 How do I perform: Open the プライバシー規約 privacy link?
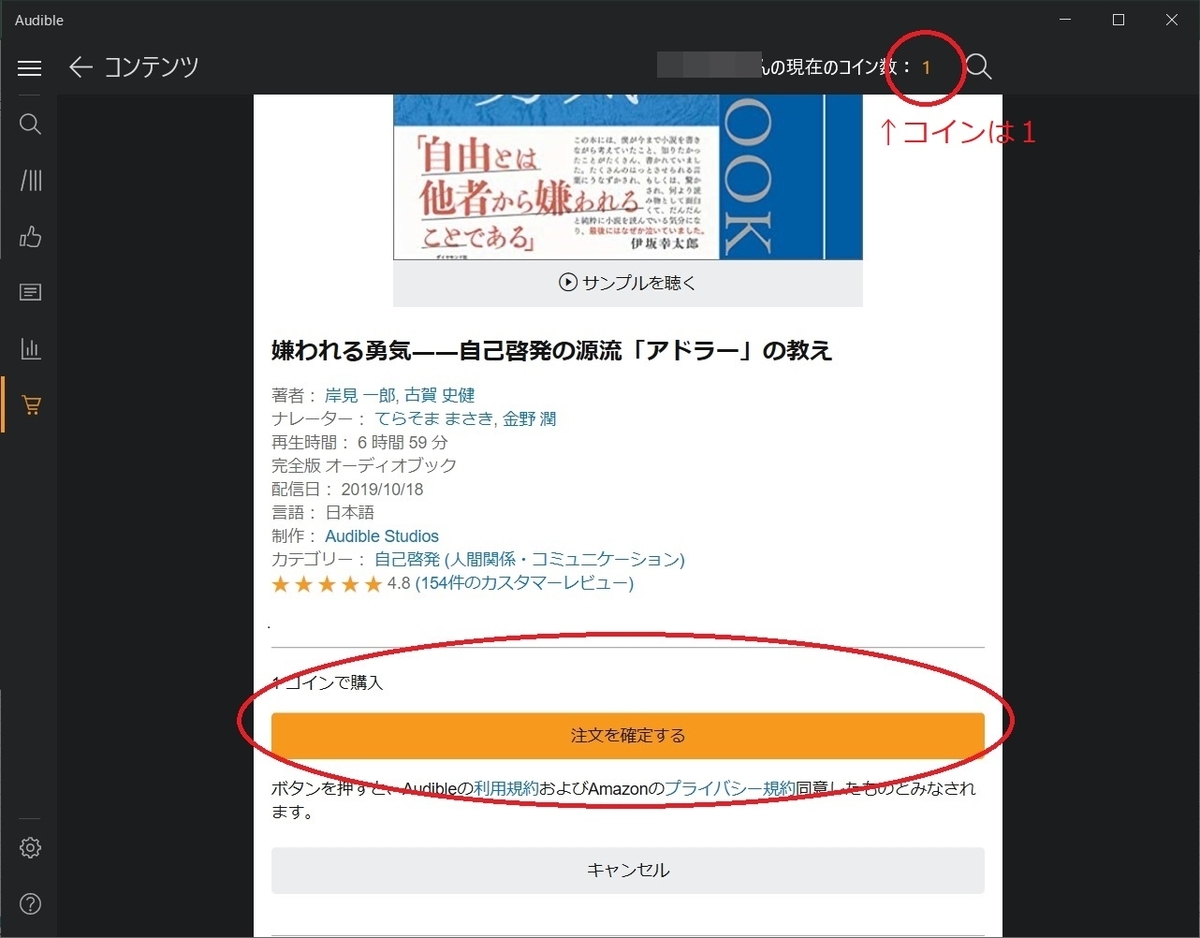[x=730, y=789]
